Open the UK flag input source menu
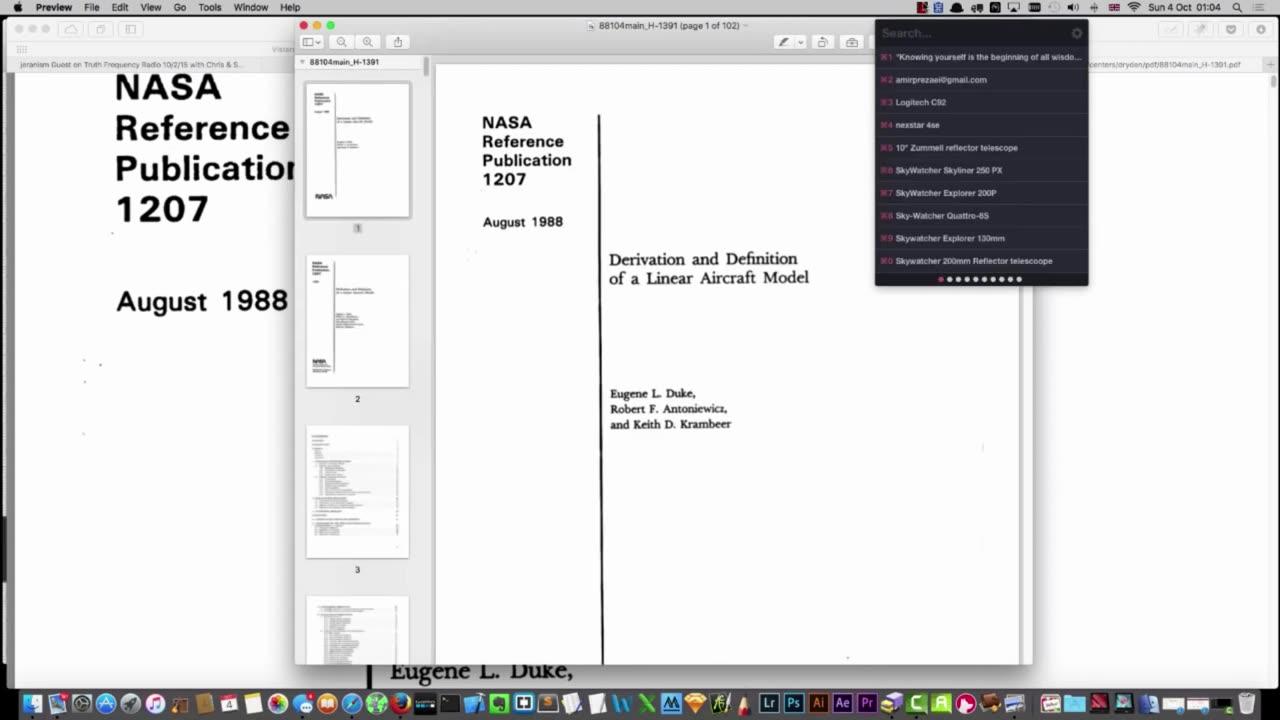 click(x=1114, y=7)
